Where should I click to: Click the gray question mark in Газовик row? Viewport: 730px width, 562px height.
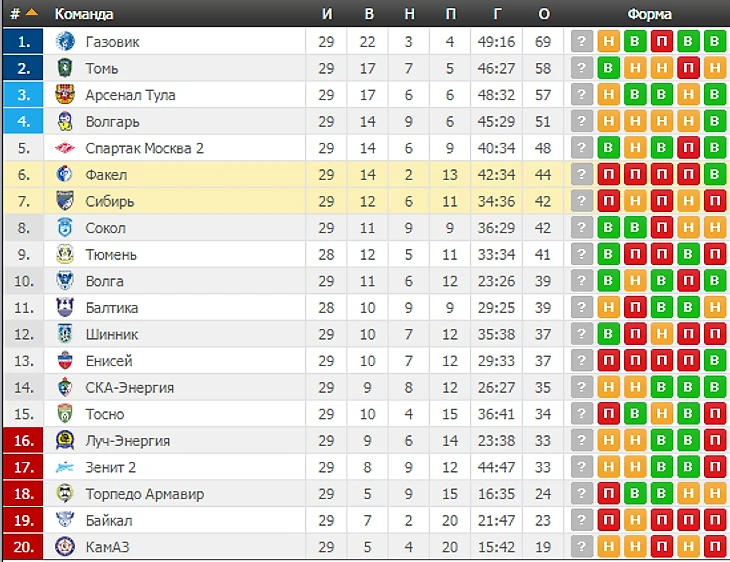(581, 41)
